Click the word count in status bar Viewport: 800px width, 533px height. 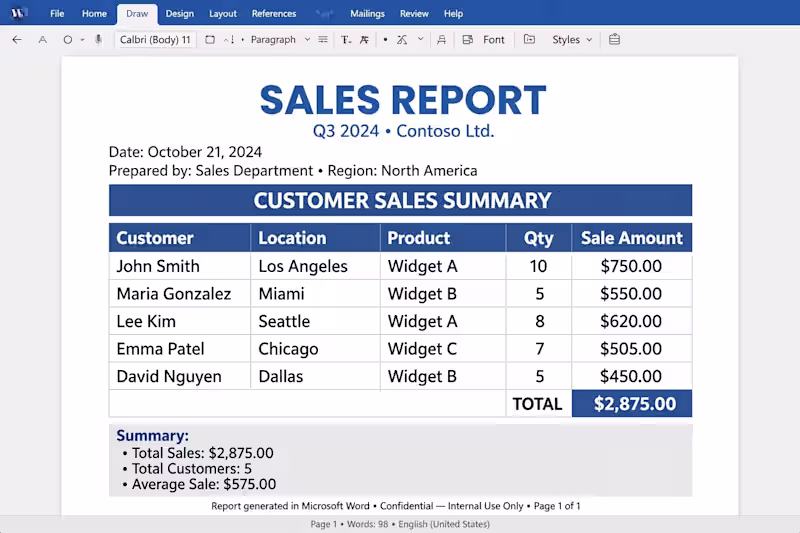pos(367,524)
